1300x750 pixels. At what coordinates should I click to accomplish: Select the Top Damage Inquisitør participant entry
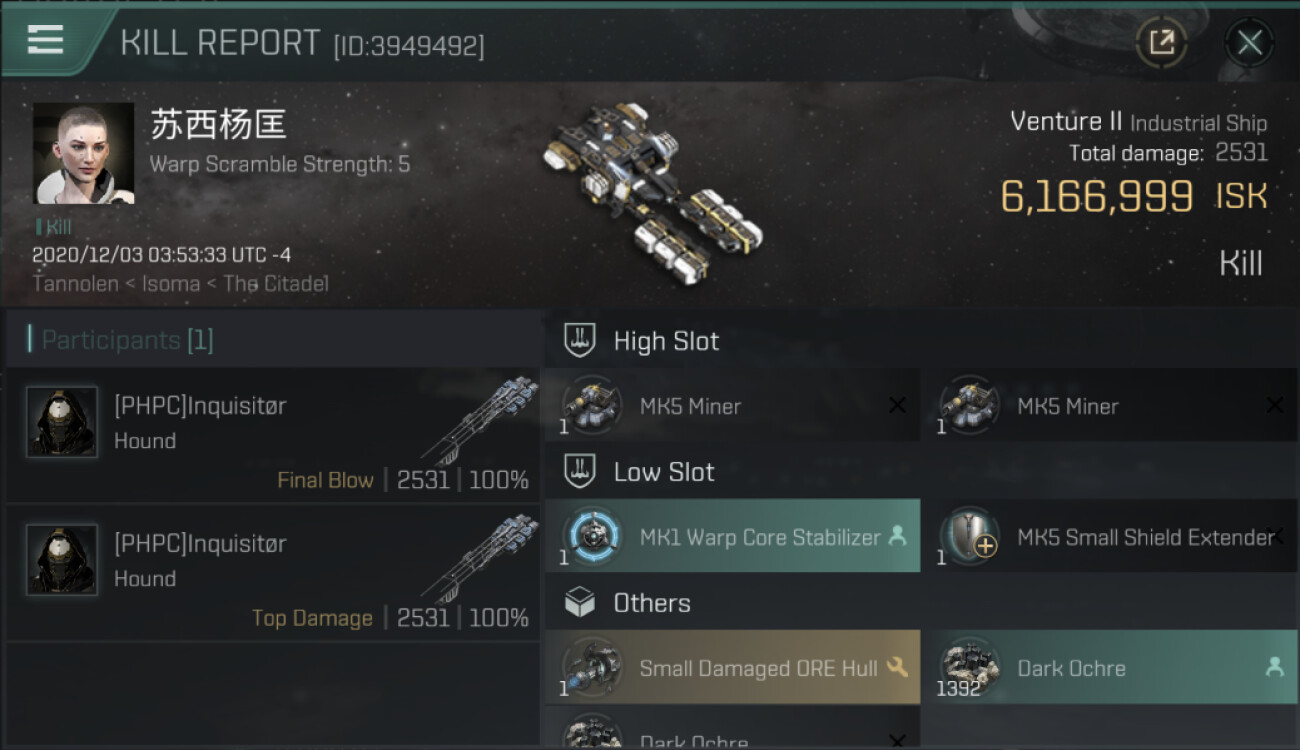click(x=272, y=572)
